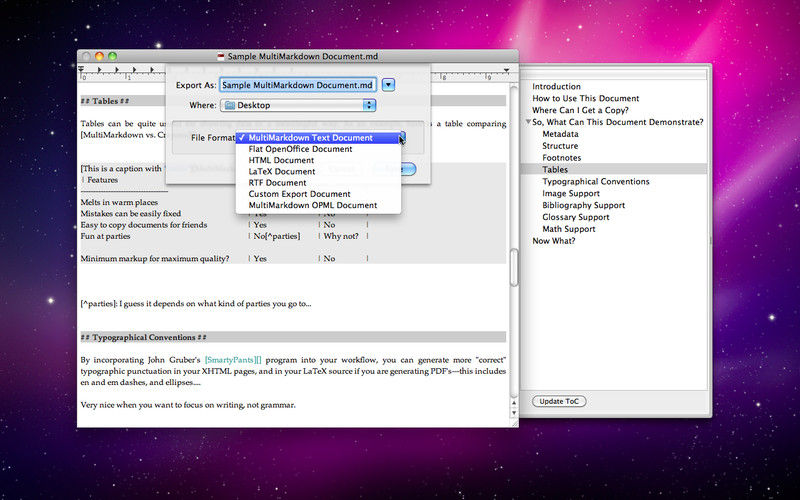Select Bibliography Support in the ToC
The height and width of the screenshot is (500, 800).
point(583,205)
